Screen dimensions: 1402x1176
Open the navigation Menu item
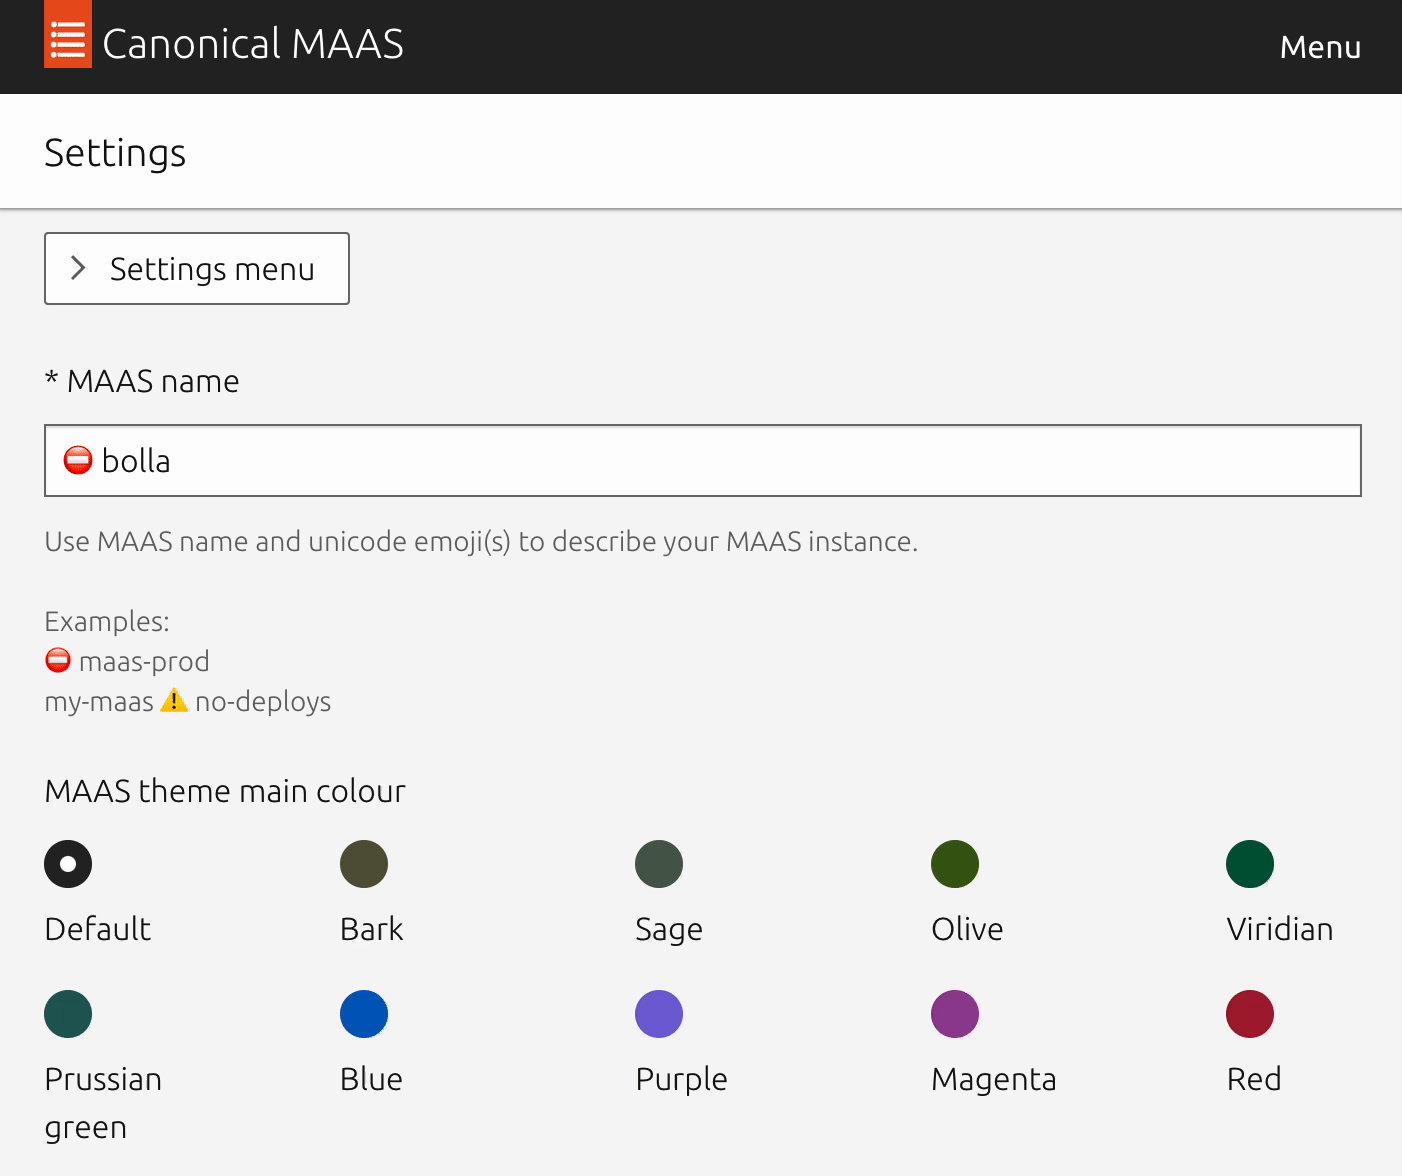(x=1320, y=46)
